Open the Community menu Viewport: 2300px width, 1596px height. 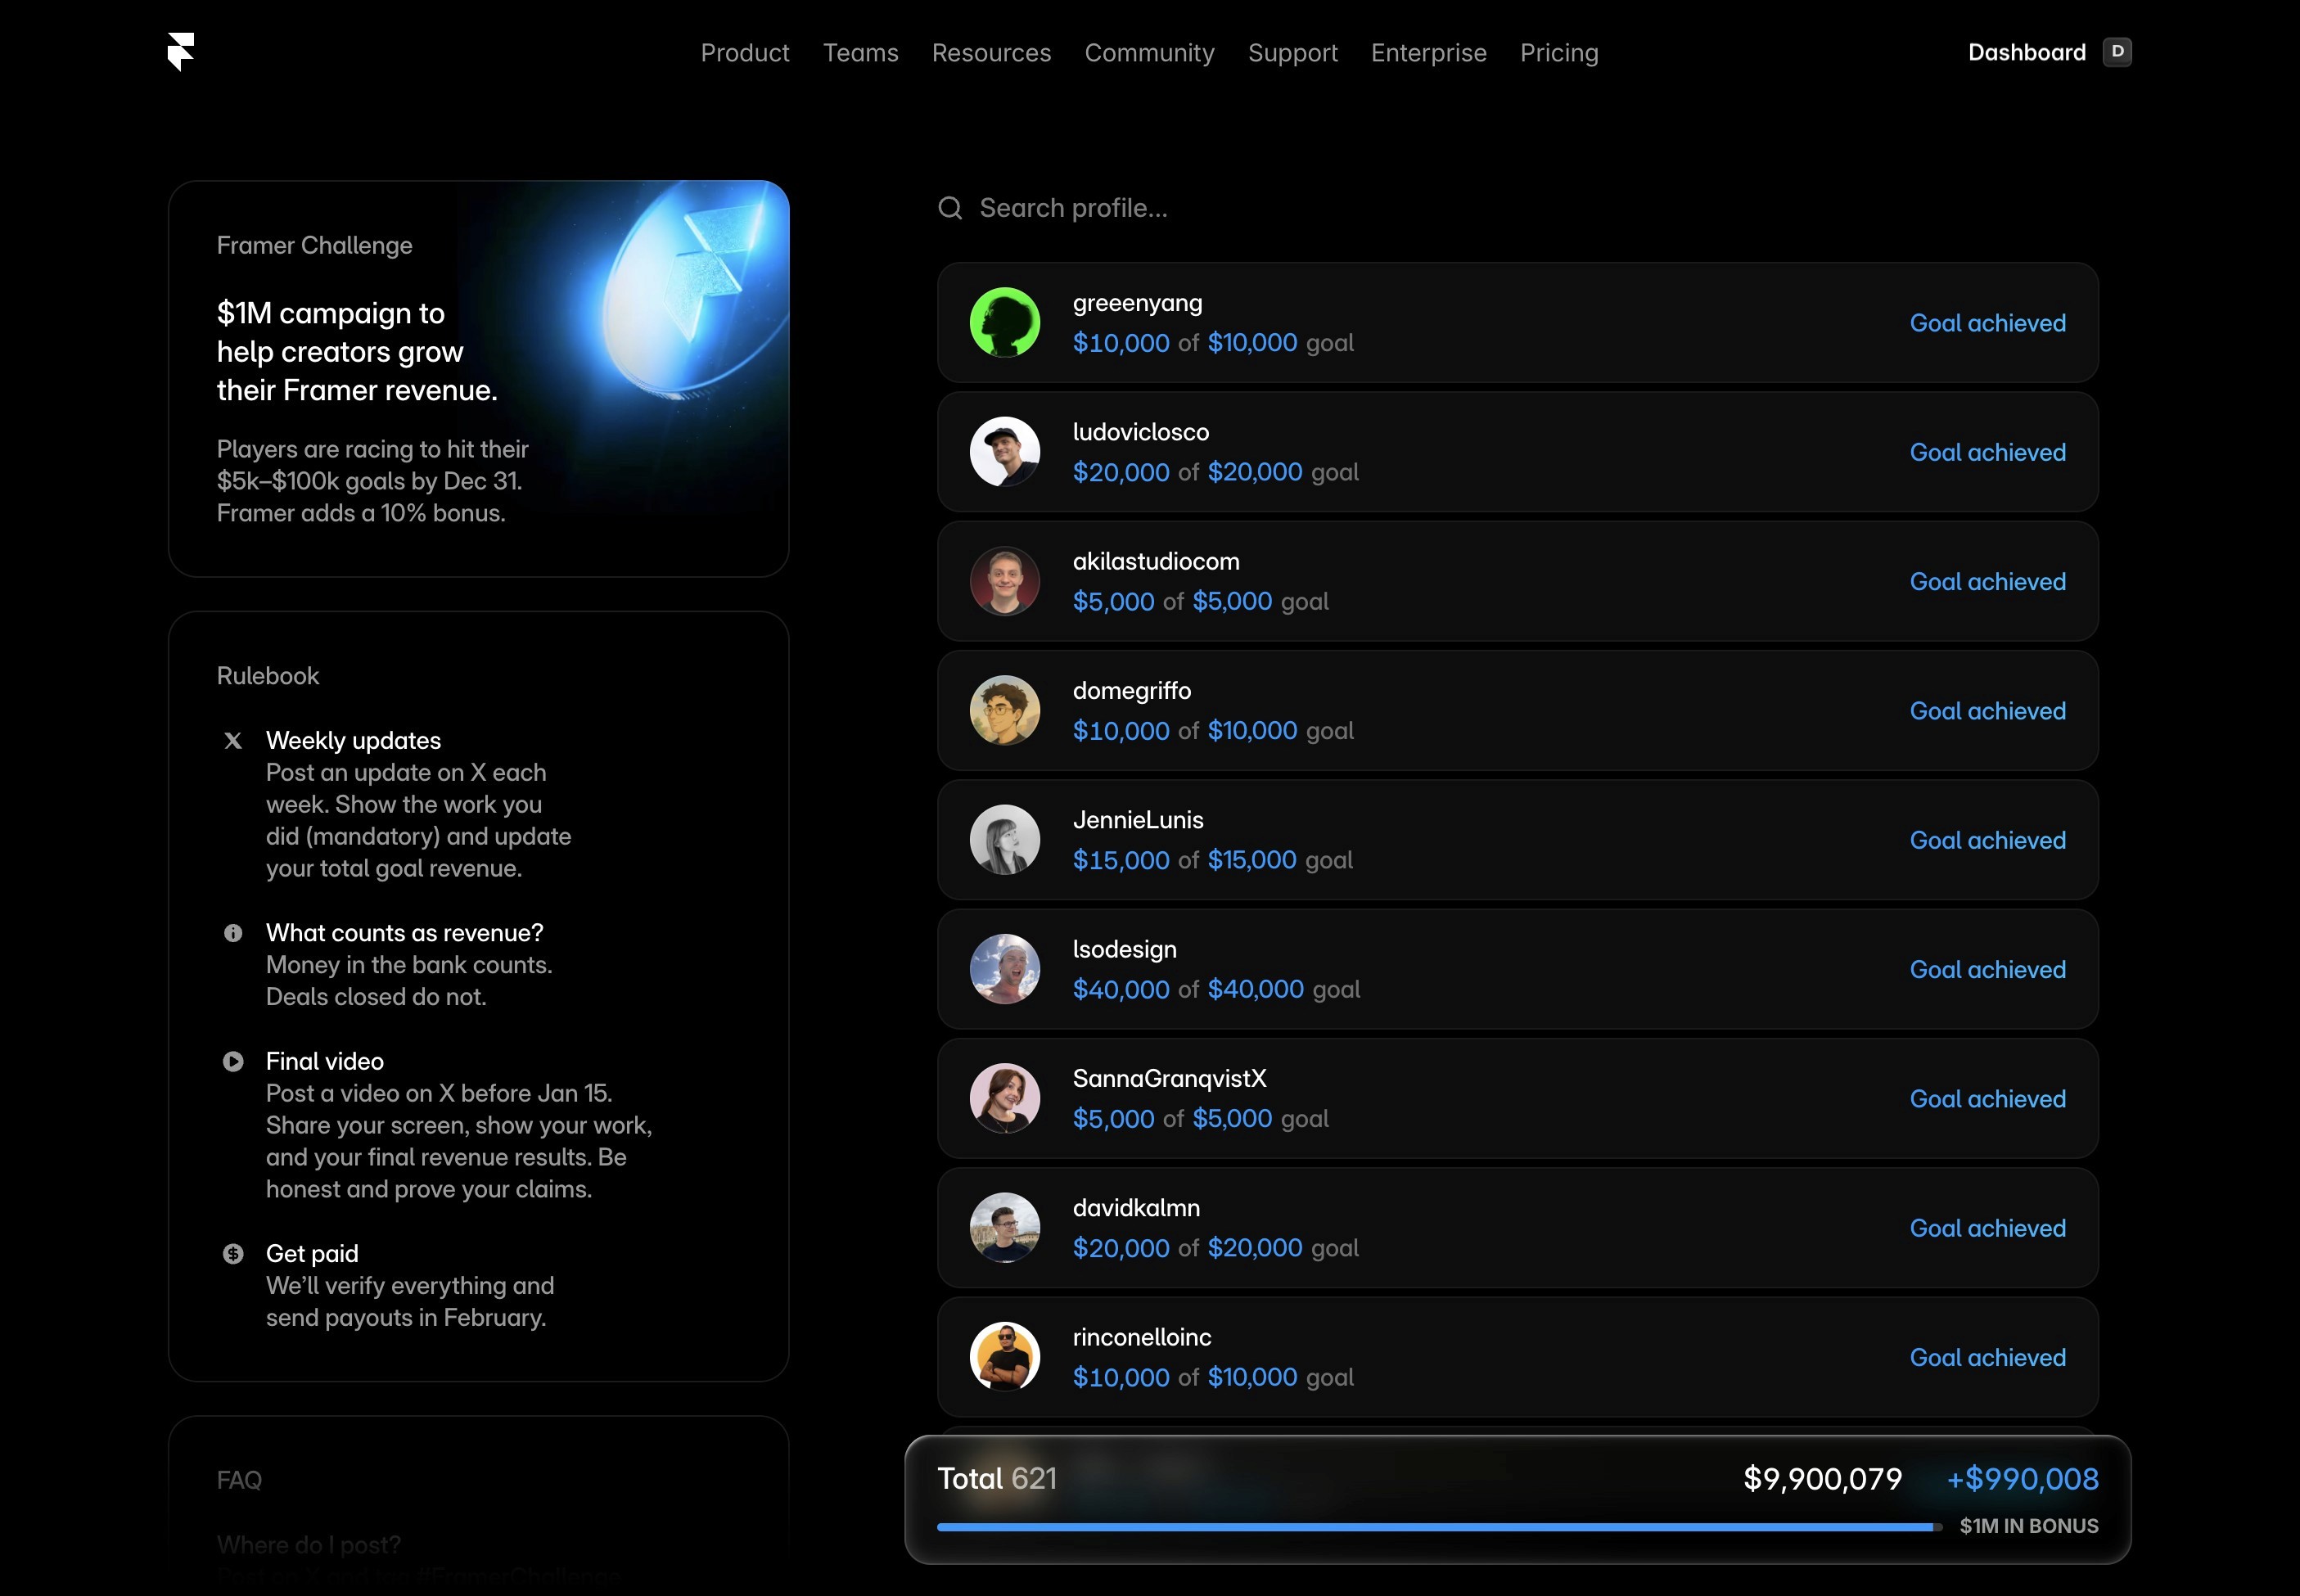click(x=1149, y=53)
